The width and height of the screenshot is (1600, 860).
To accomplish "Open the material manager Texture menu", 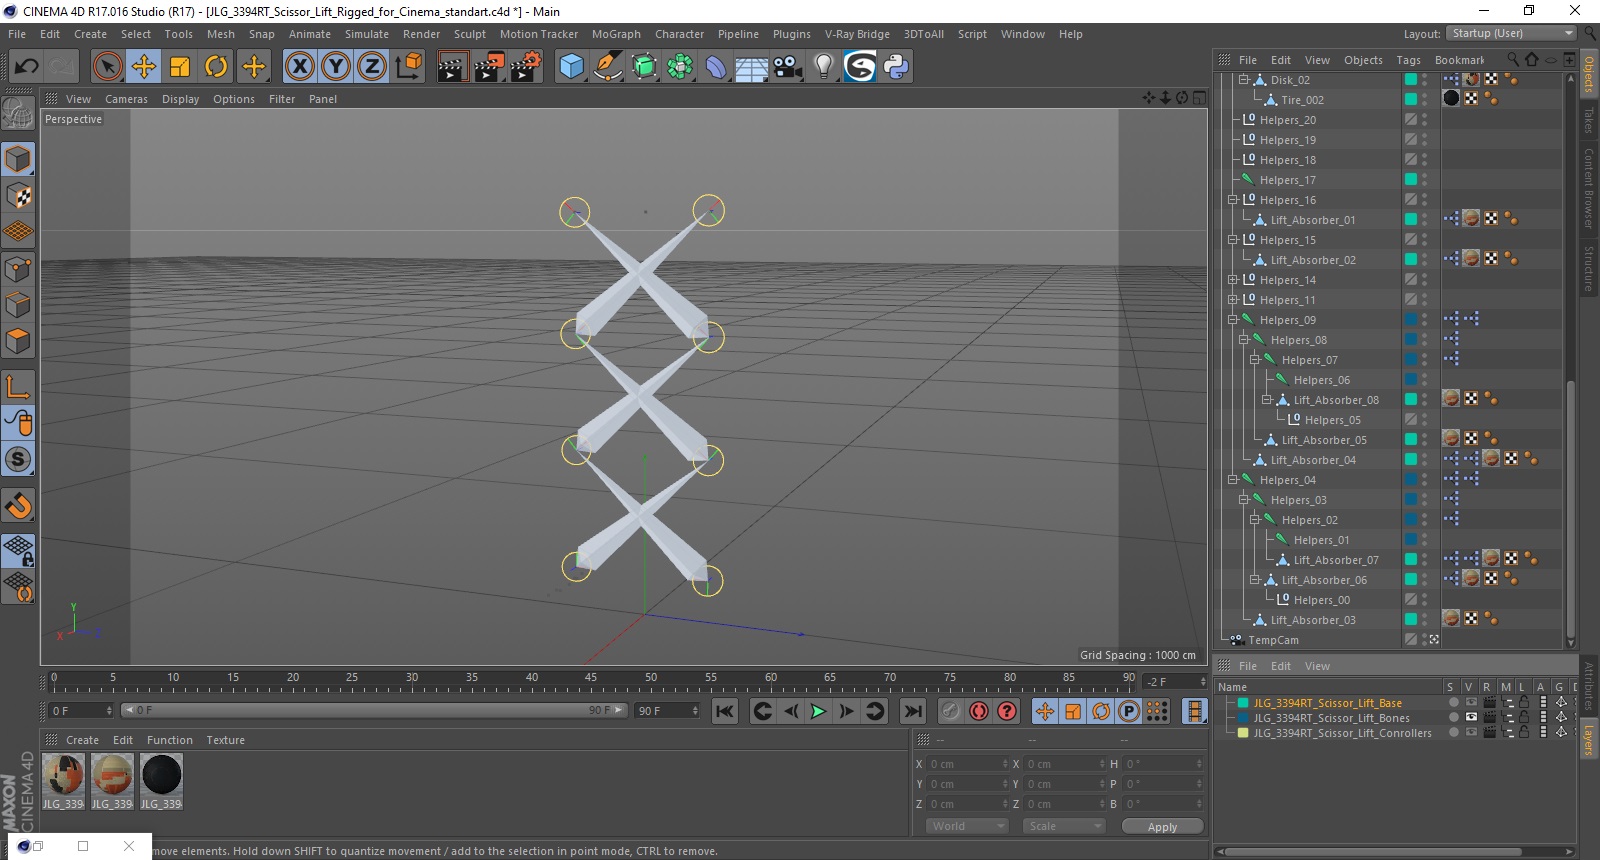I will coord(225,740).
